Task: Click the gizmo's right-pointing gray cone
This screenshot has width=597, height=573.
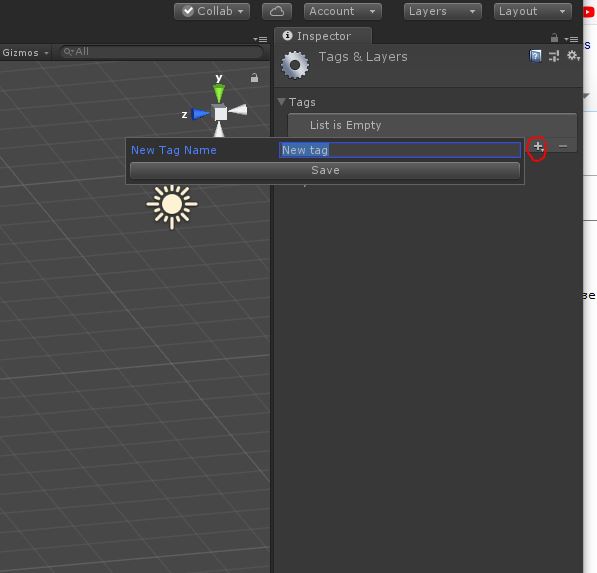Action: [x=238, y=110]
